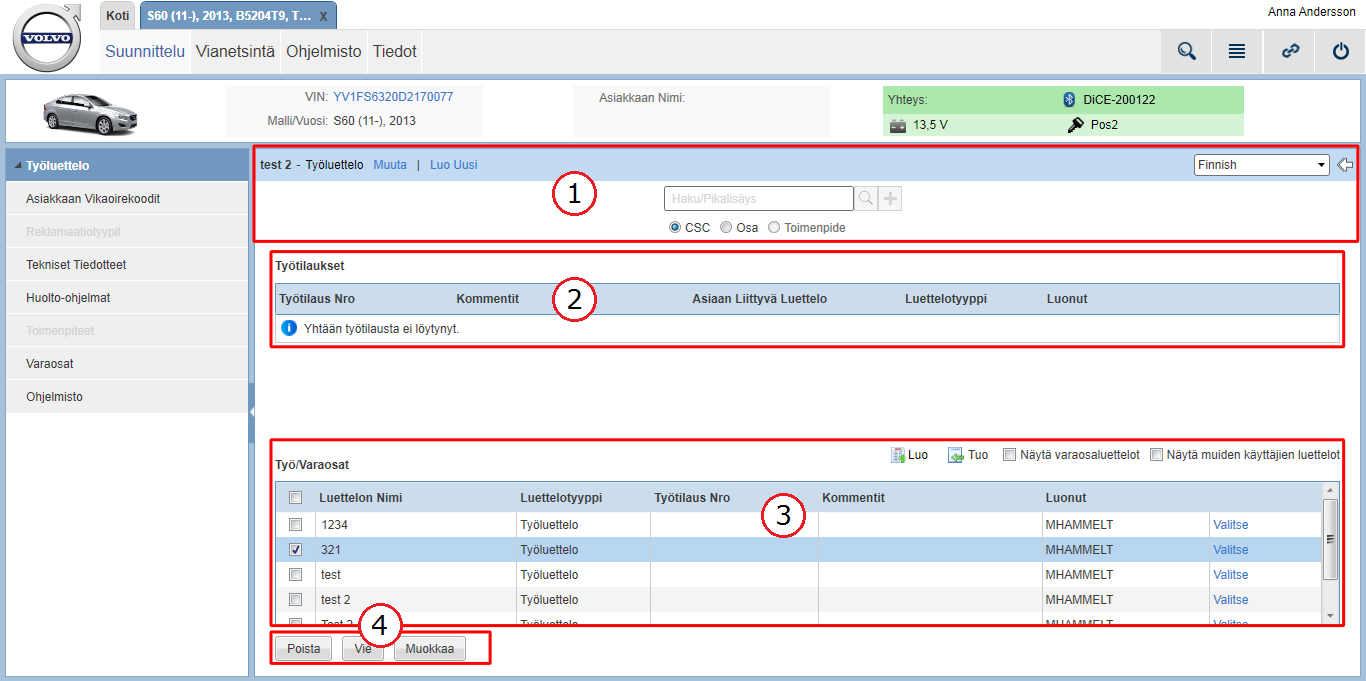Enable the Näytä muiden käyttäjien luettelot checkbox
Screen dimensions: 1366x681
1157,455
